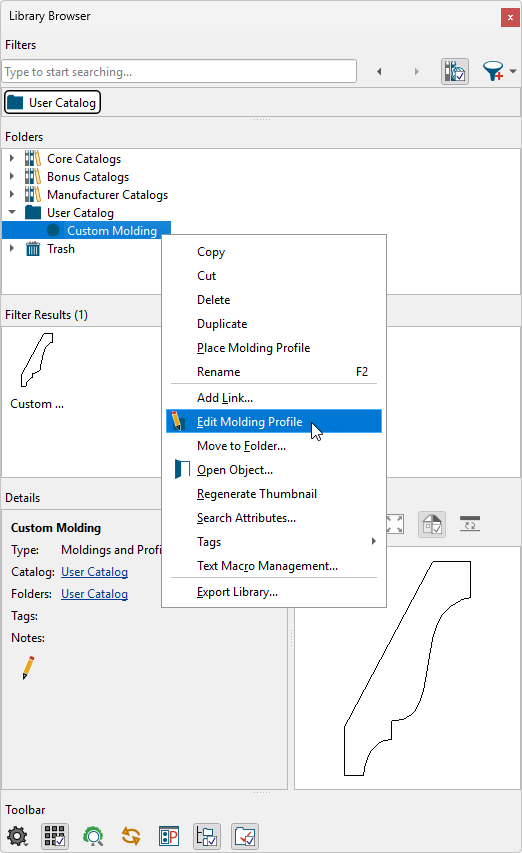Choose Edit Molding Profile entry
The image size is (522, 853).
274,422
